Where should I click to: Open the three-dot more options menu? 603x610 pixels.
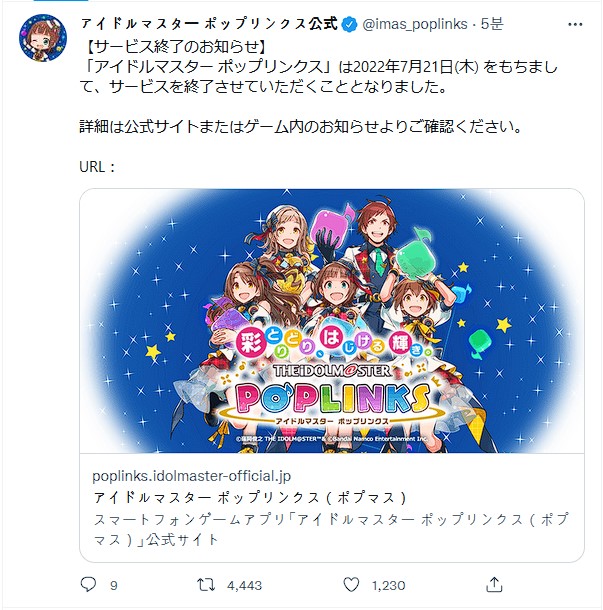(575, 25)
